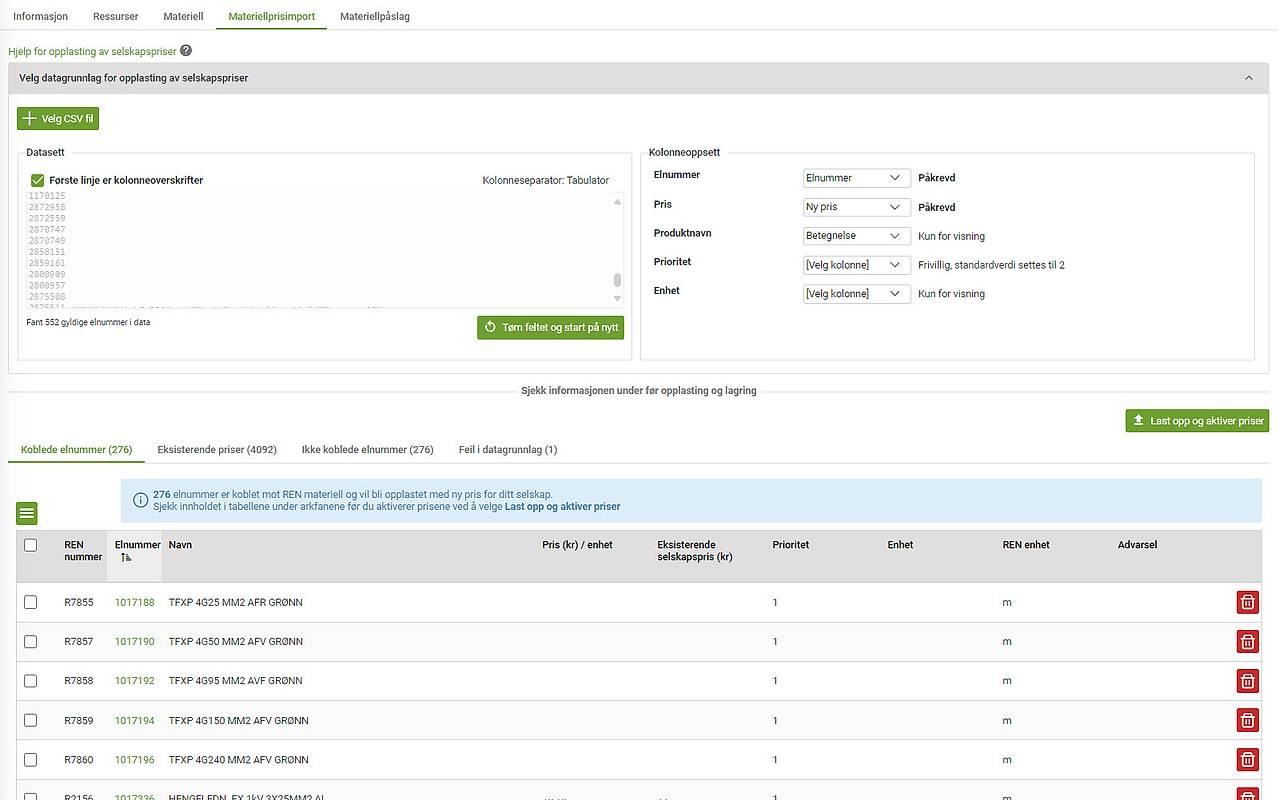
Task: Click the dataset textarea scrollbar thumb
Action: [x=617, y=279]
